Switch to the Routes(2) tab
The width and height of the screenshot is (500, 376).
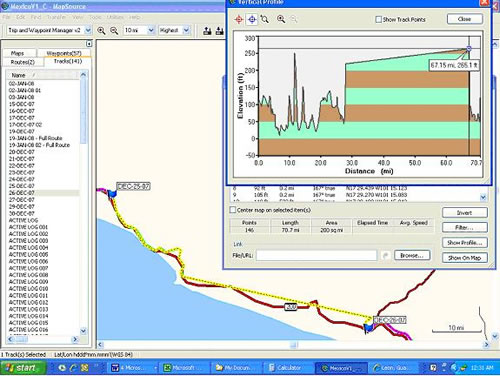coord(23,62)
